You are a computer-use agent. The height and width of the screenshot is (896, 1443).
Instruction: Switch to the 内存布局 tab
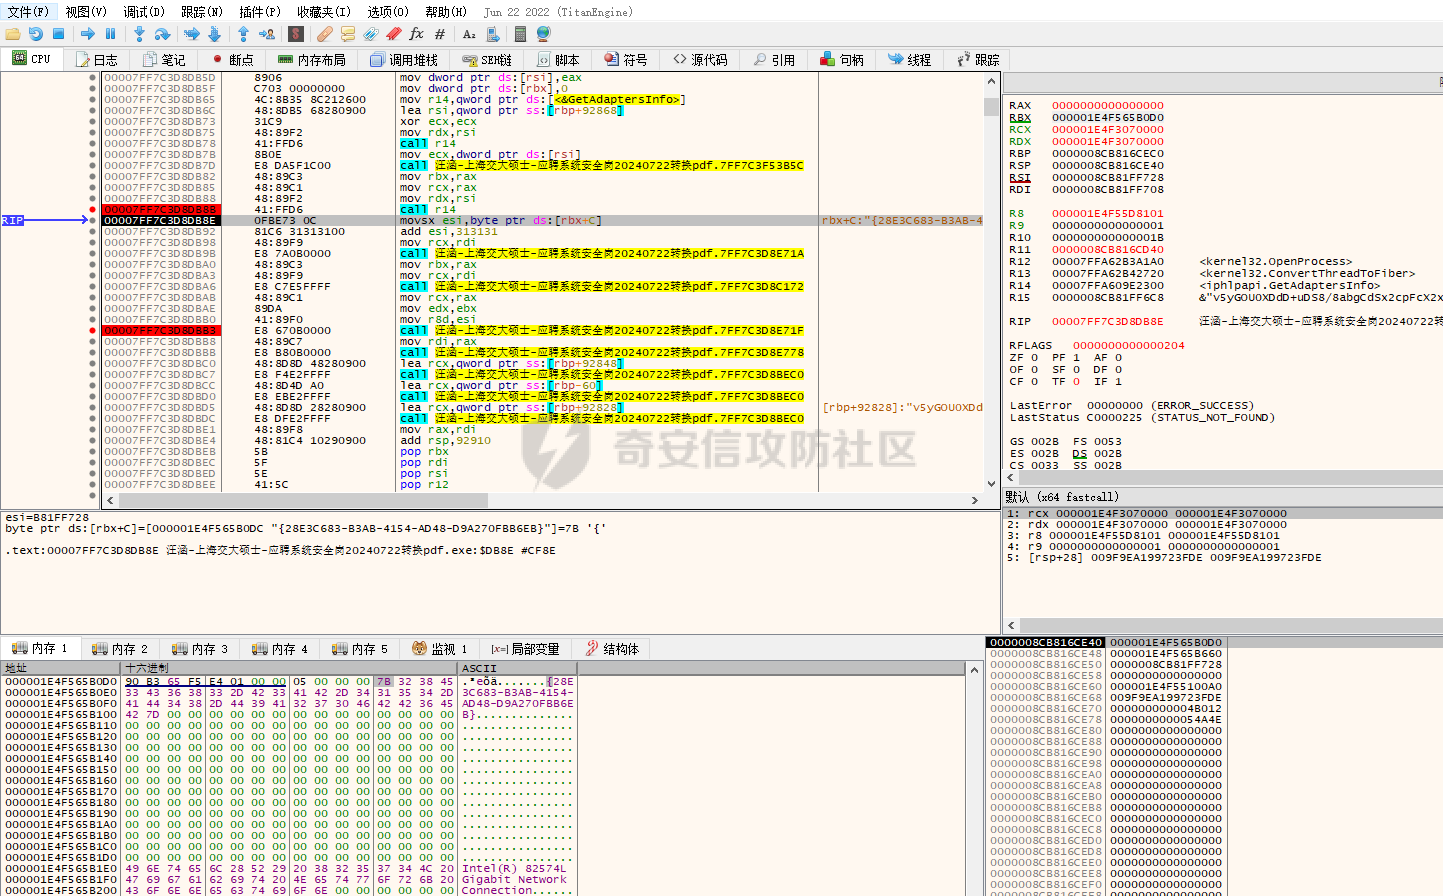click(x=312, y=60)
